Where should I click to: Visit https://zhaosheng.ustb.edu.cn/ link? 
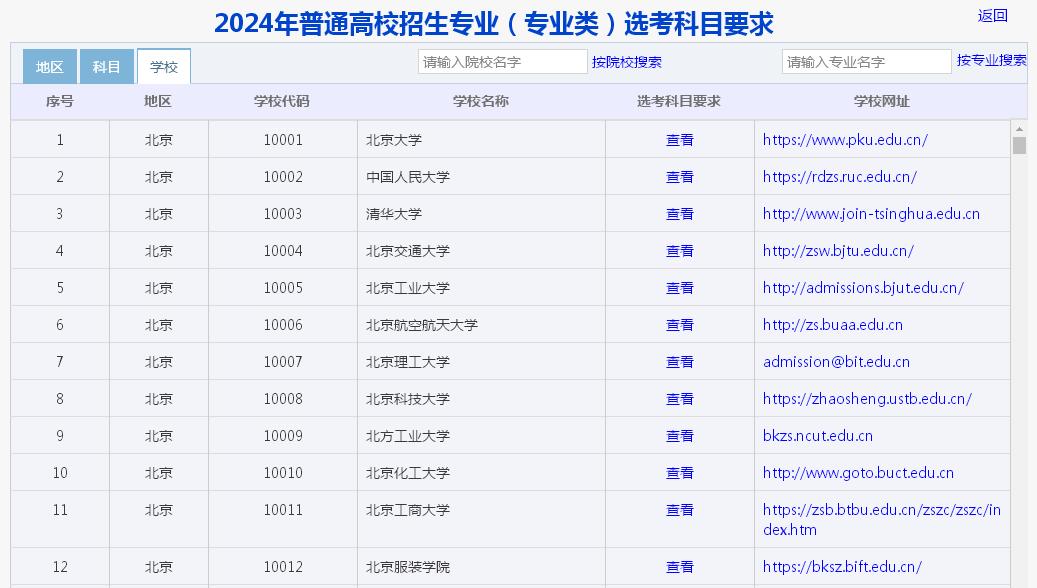867,399
